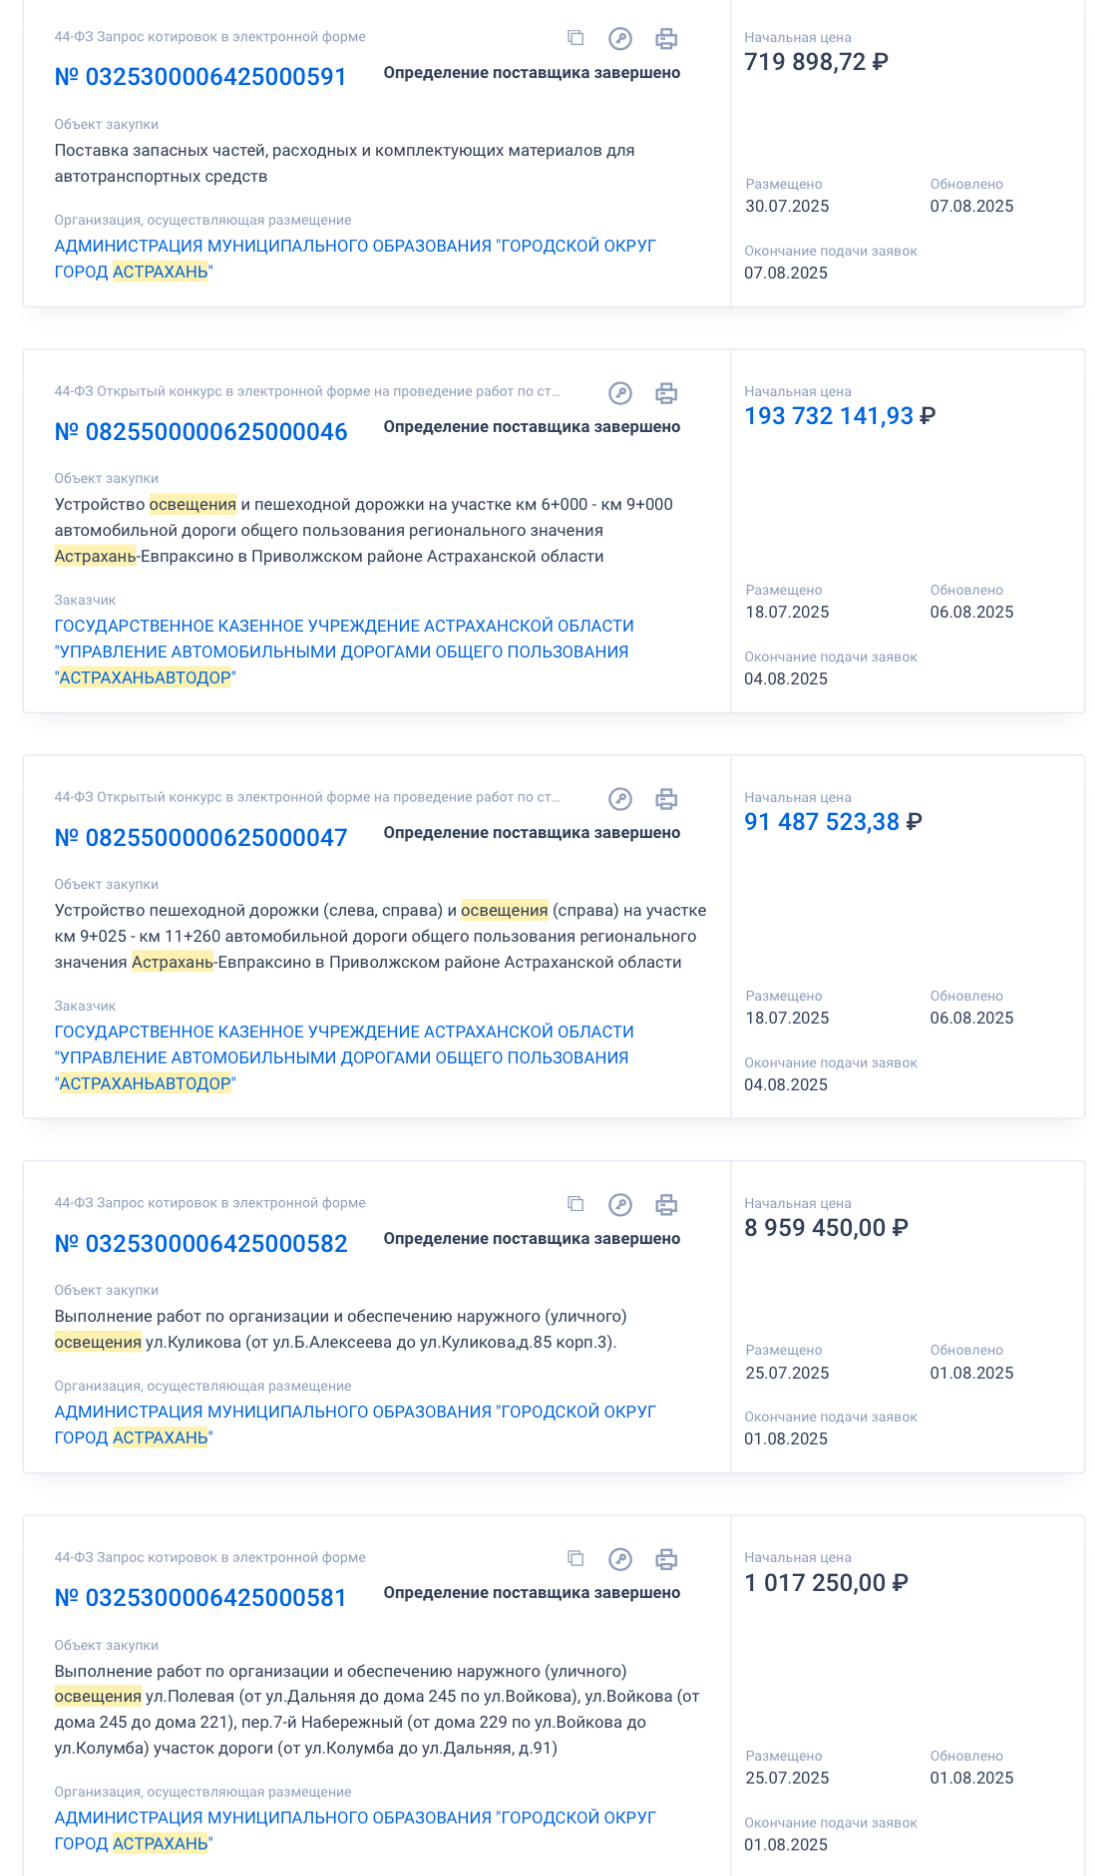Print the form for purchase №0325300006425000582
The width and height of the screenshot is (1095, 1876).
pyautogui.click(x=666, y=1205)
